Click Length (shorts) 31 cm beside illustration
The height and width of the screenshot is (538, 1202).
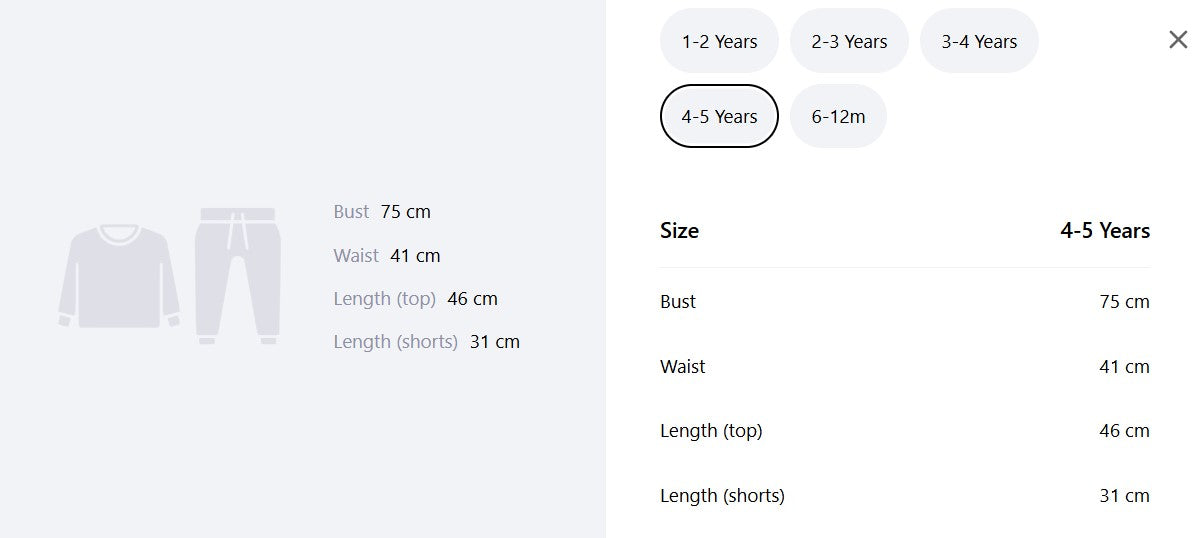pyautogui.click(x=426, y=342)
